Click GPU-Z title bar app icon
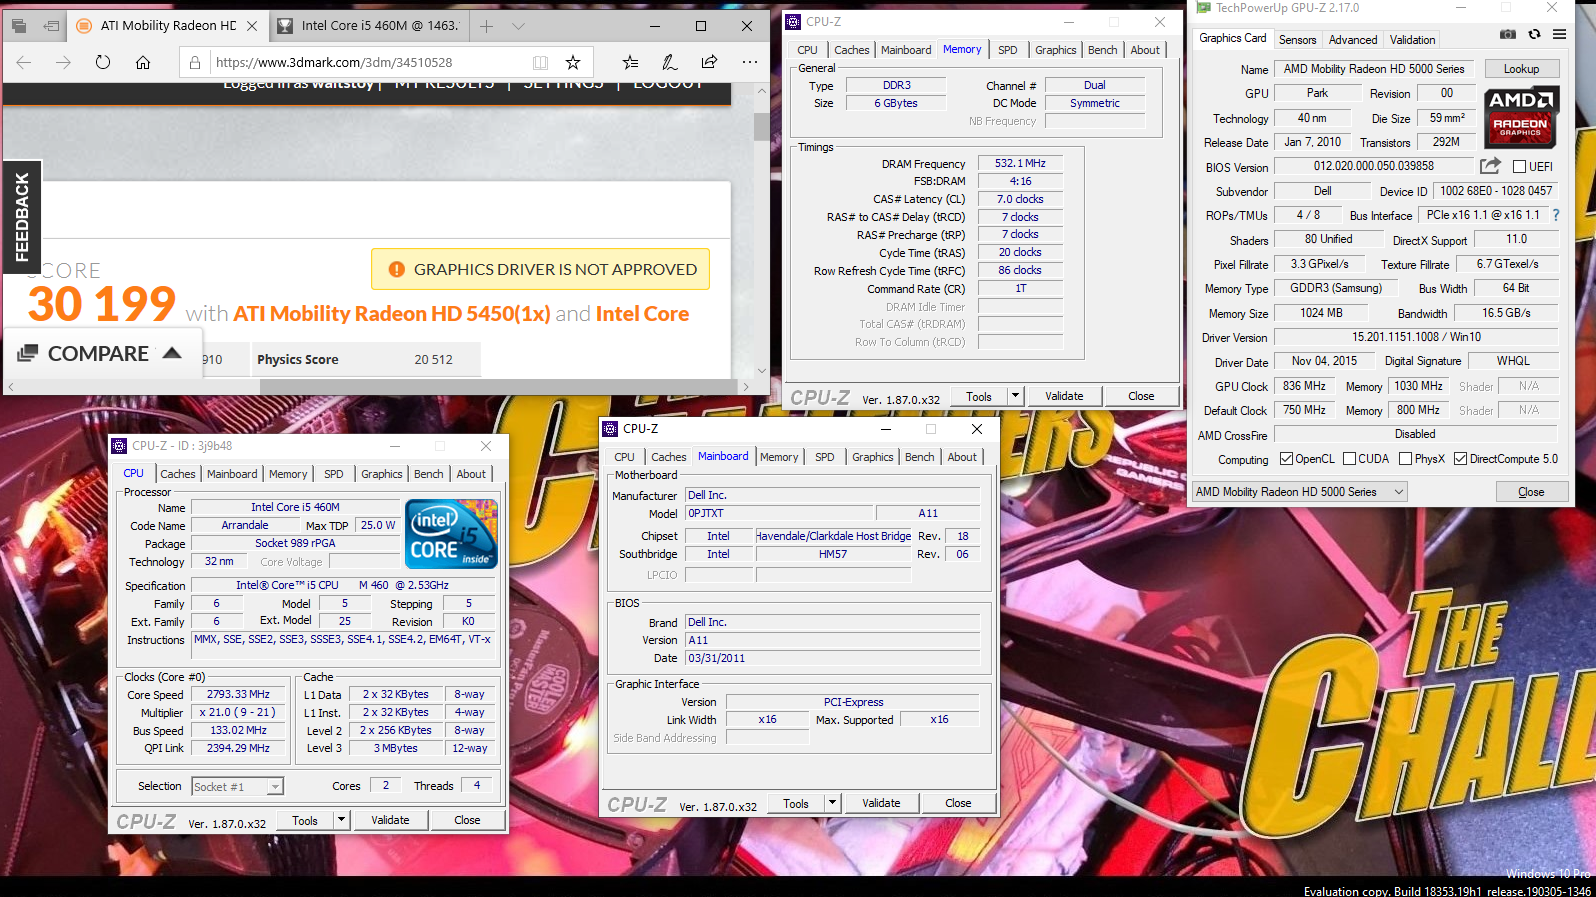 [x=1204, y=7]
